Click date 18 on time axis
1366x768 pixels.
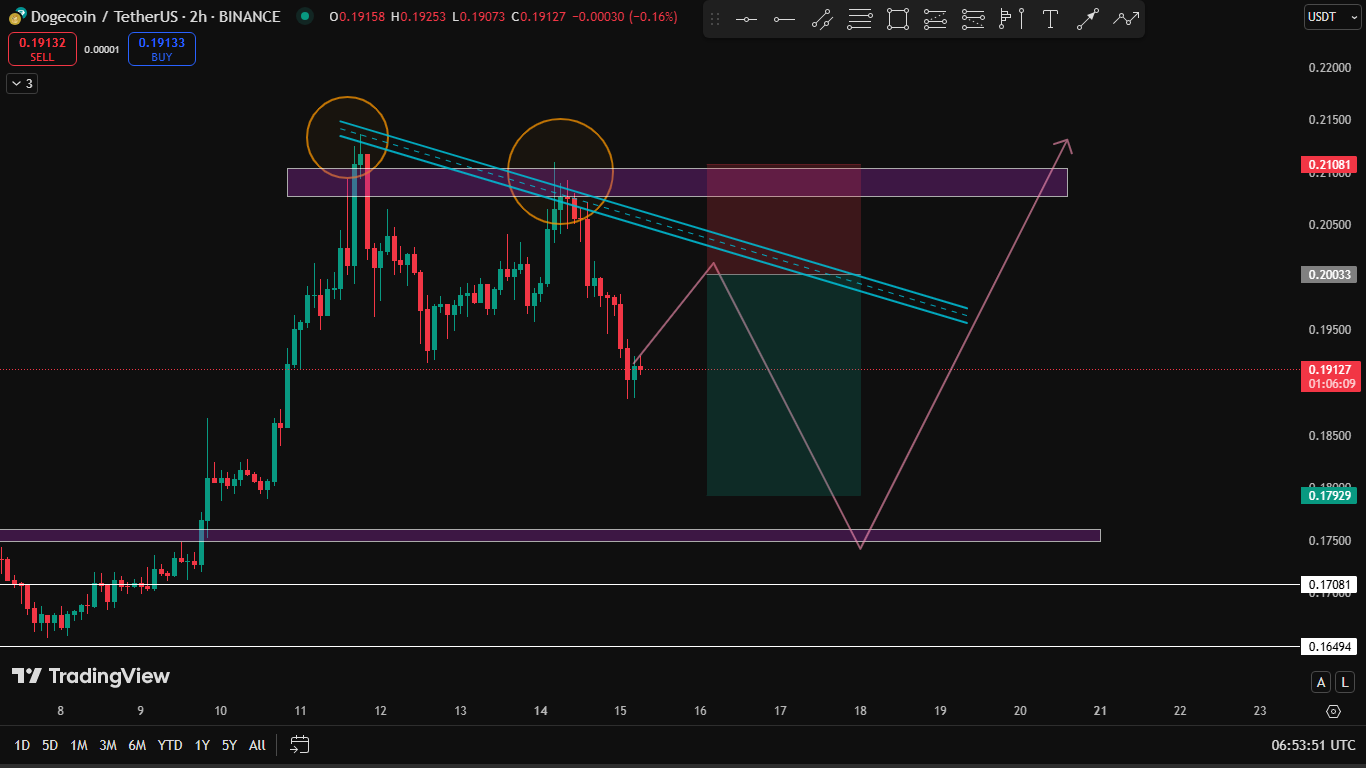860,711
